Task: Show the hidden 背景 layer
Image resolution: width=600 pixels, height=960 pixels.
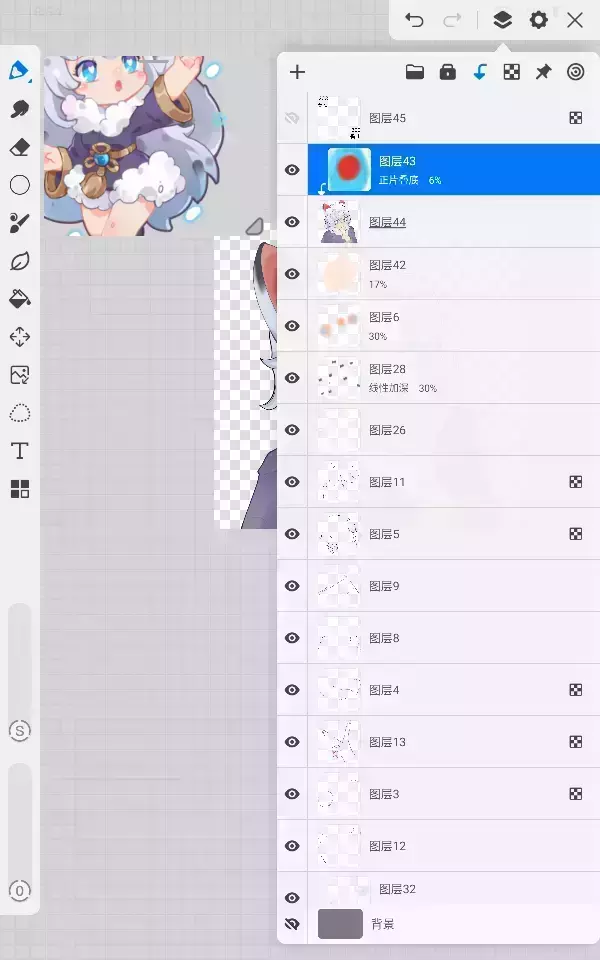Action: click(292, 924)
